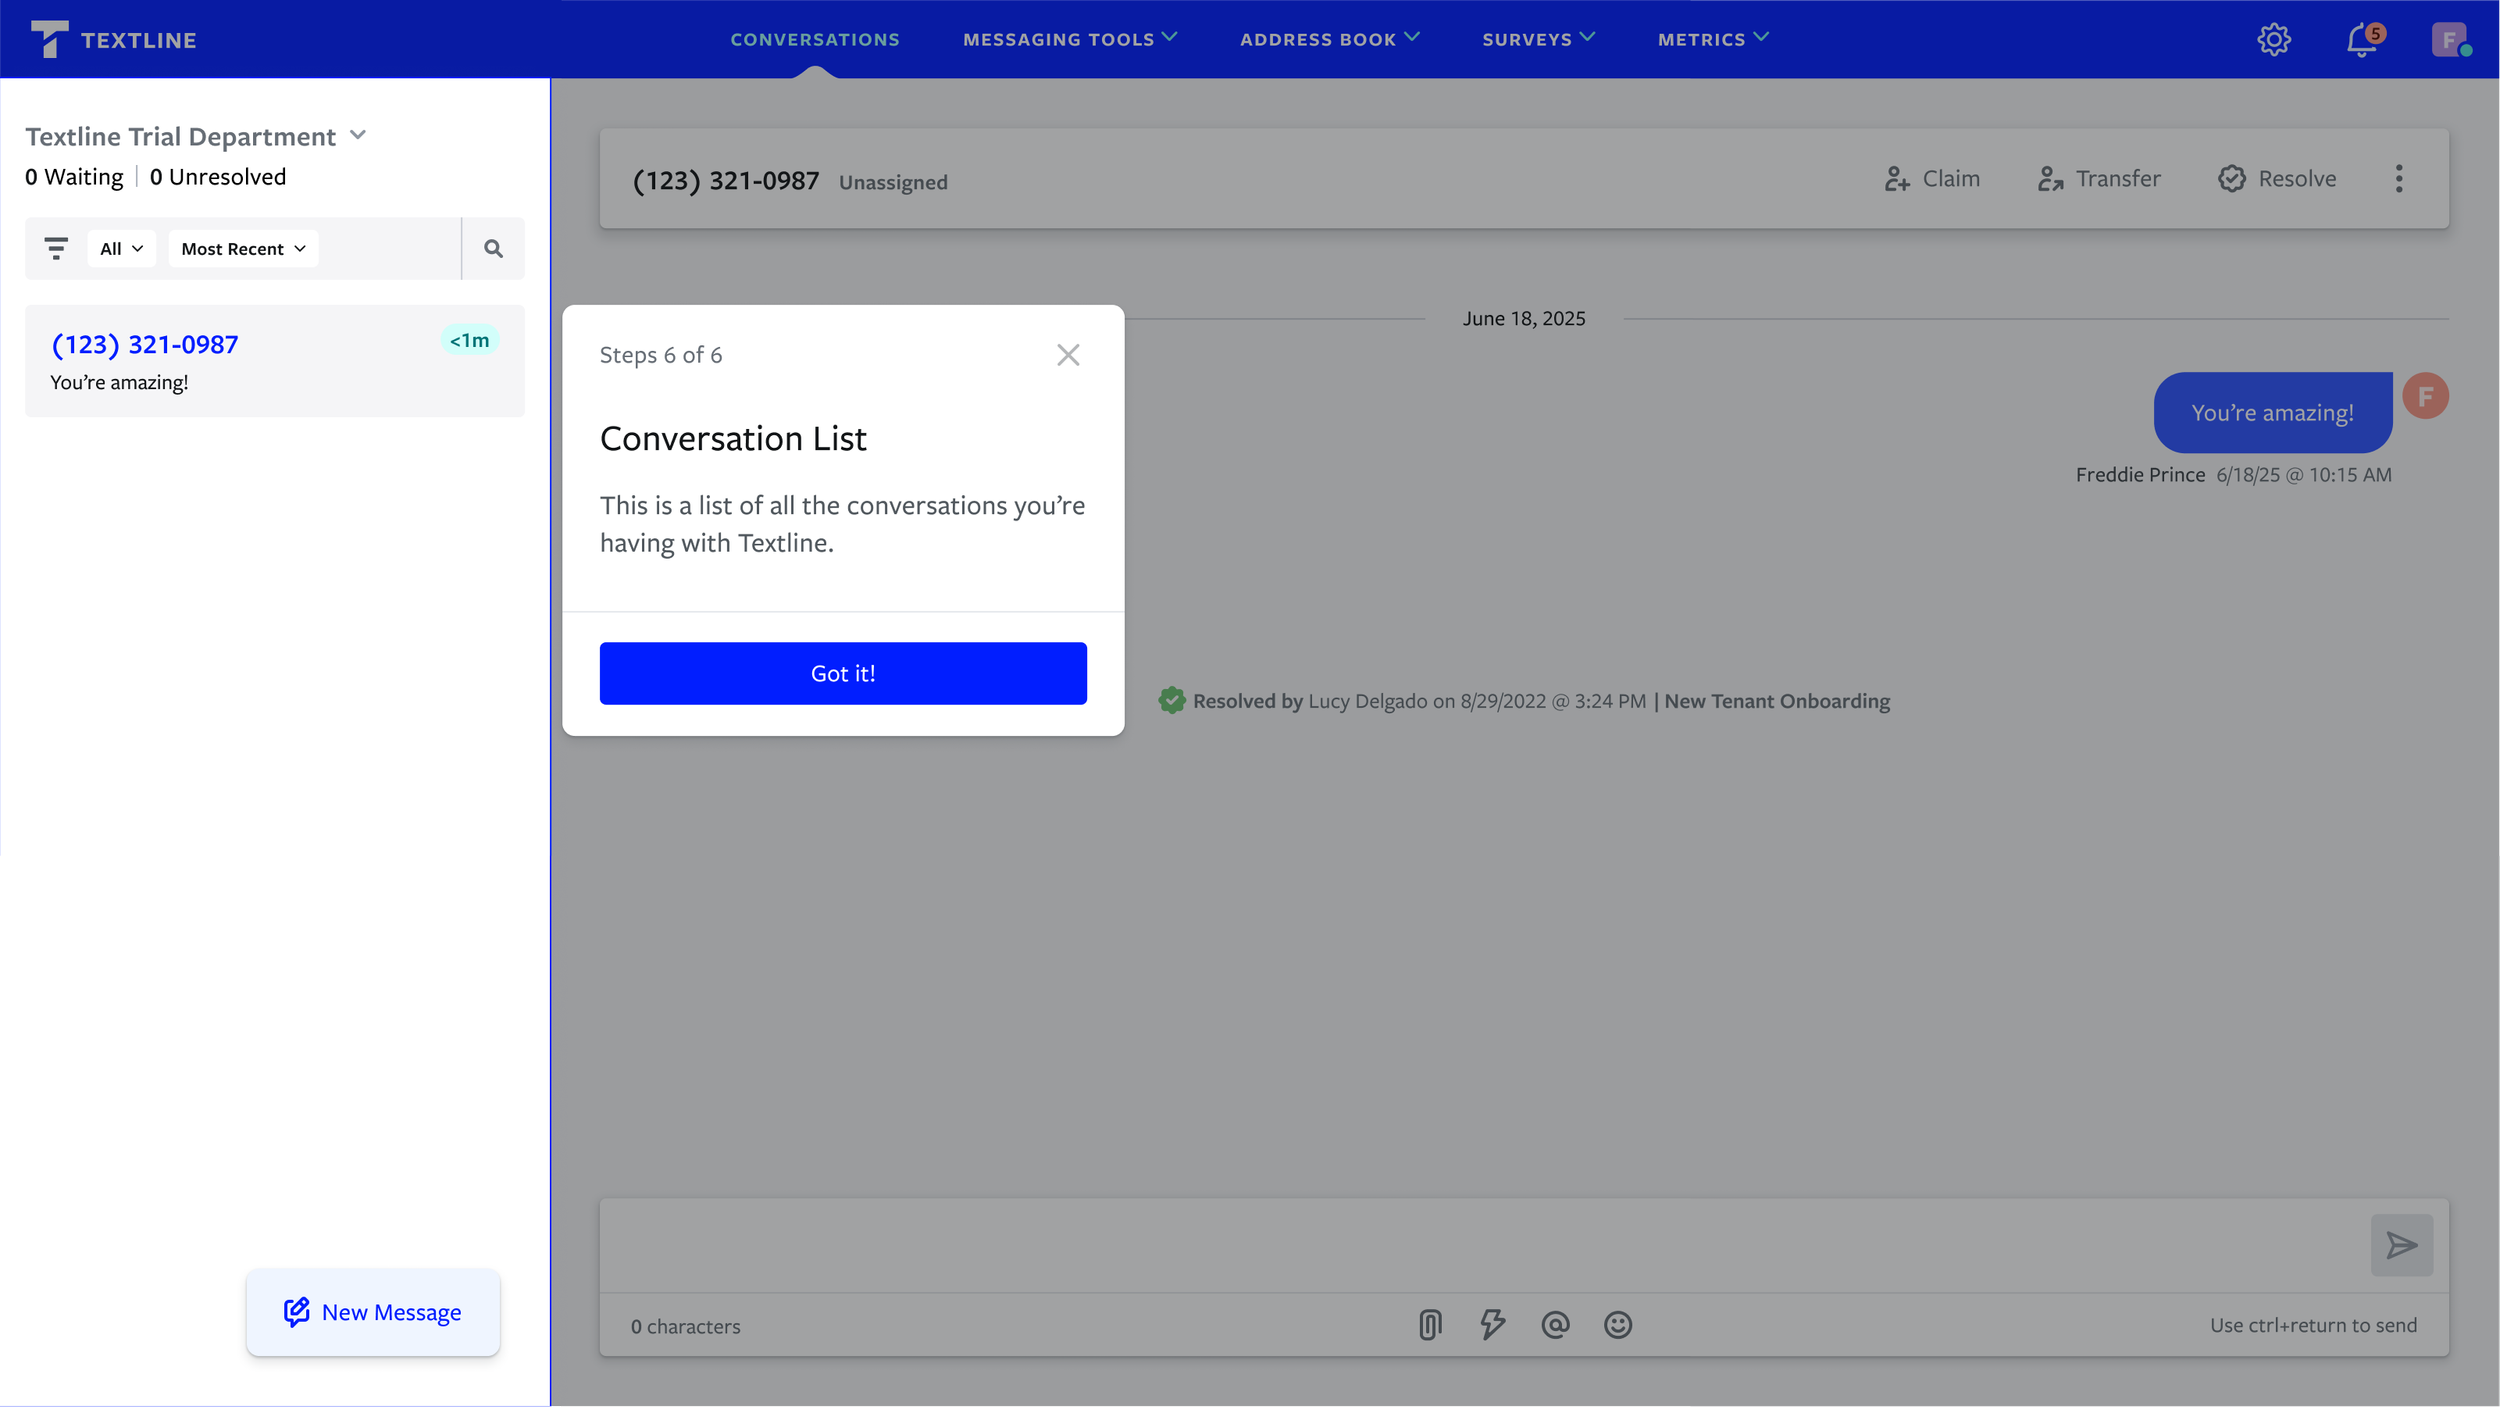Screen dimensions: 2500x1407
Task: Open the conversation more options menu
Action: [x=2399, y=178]
